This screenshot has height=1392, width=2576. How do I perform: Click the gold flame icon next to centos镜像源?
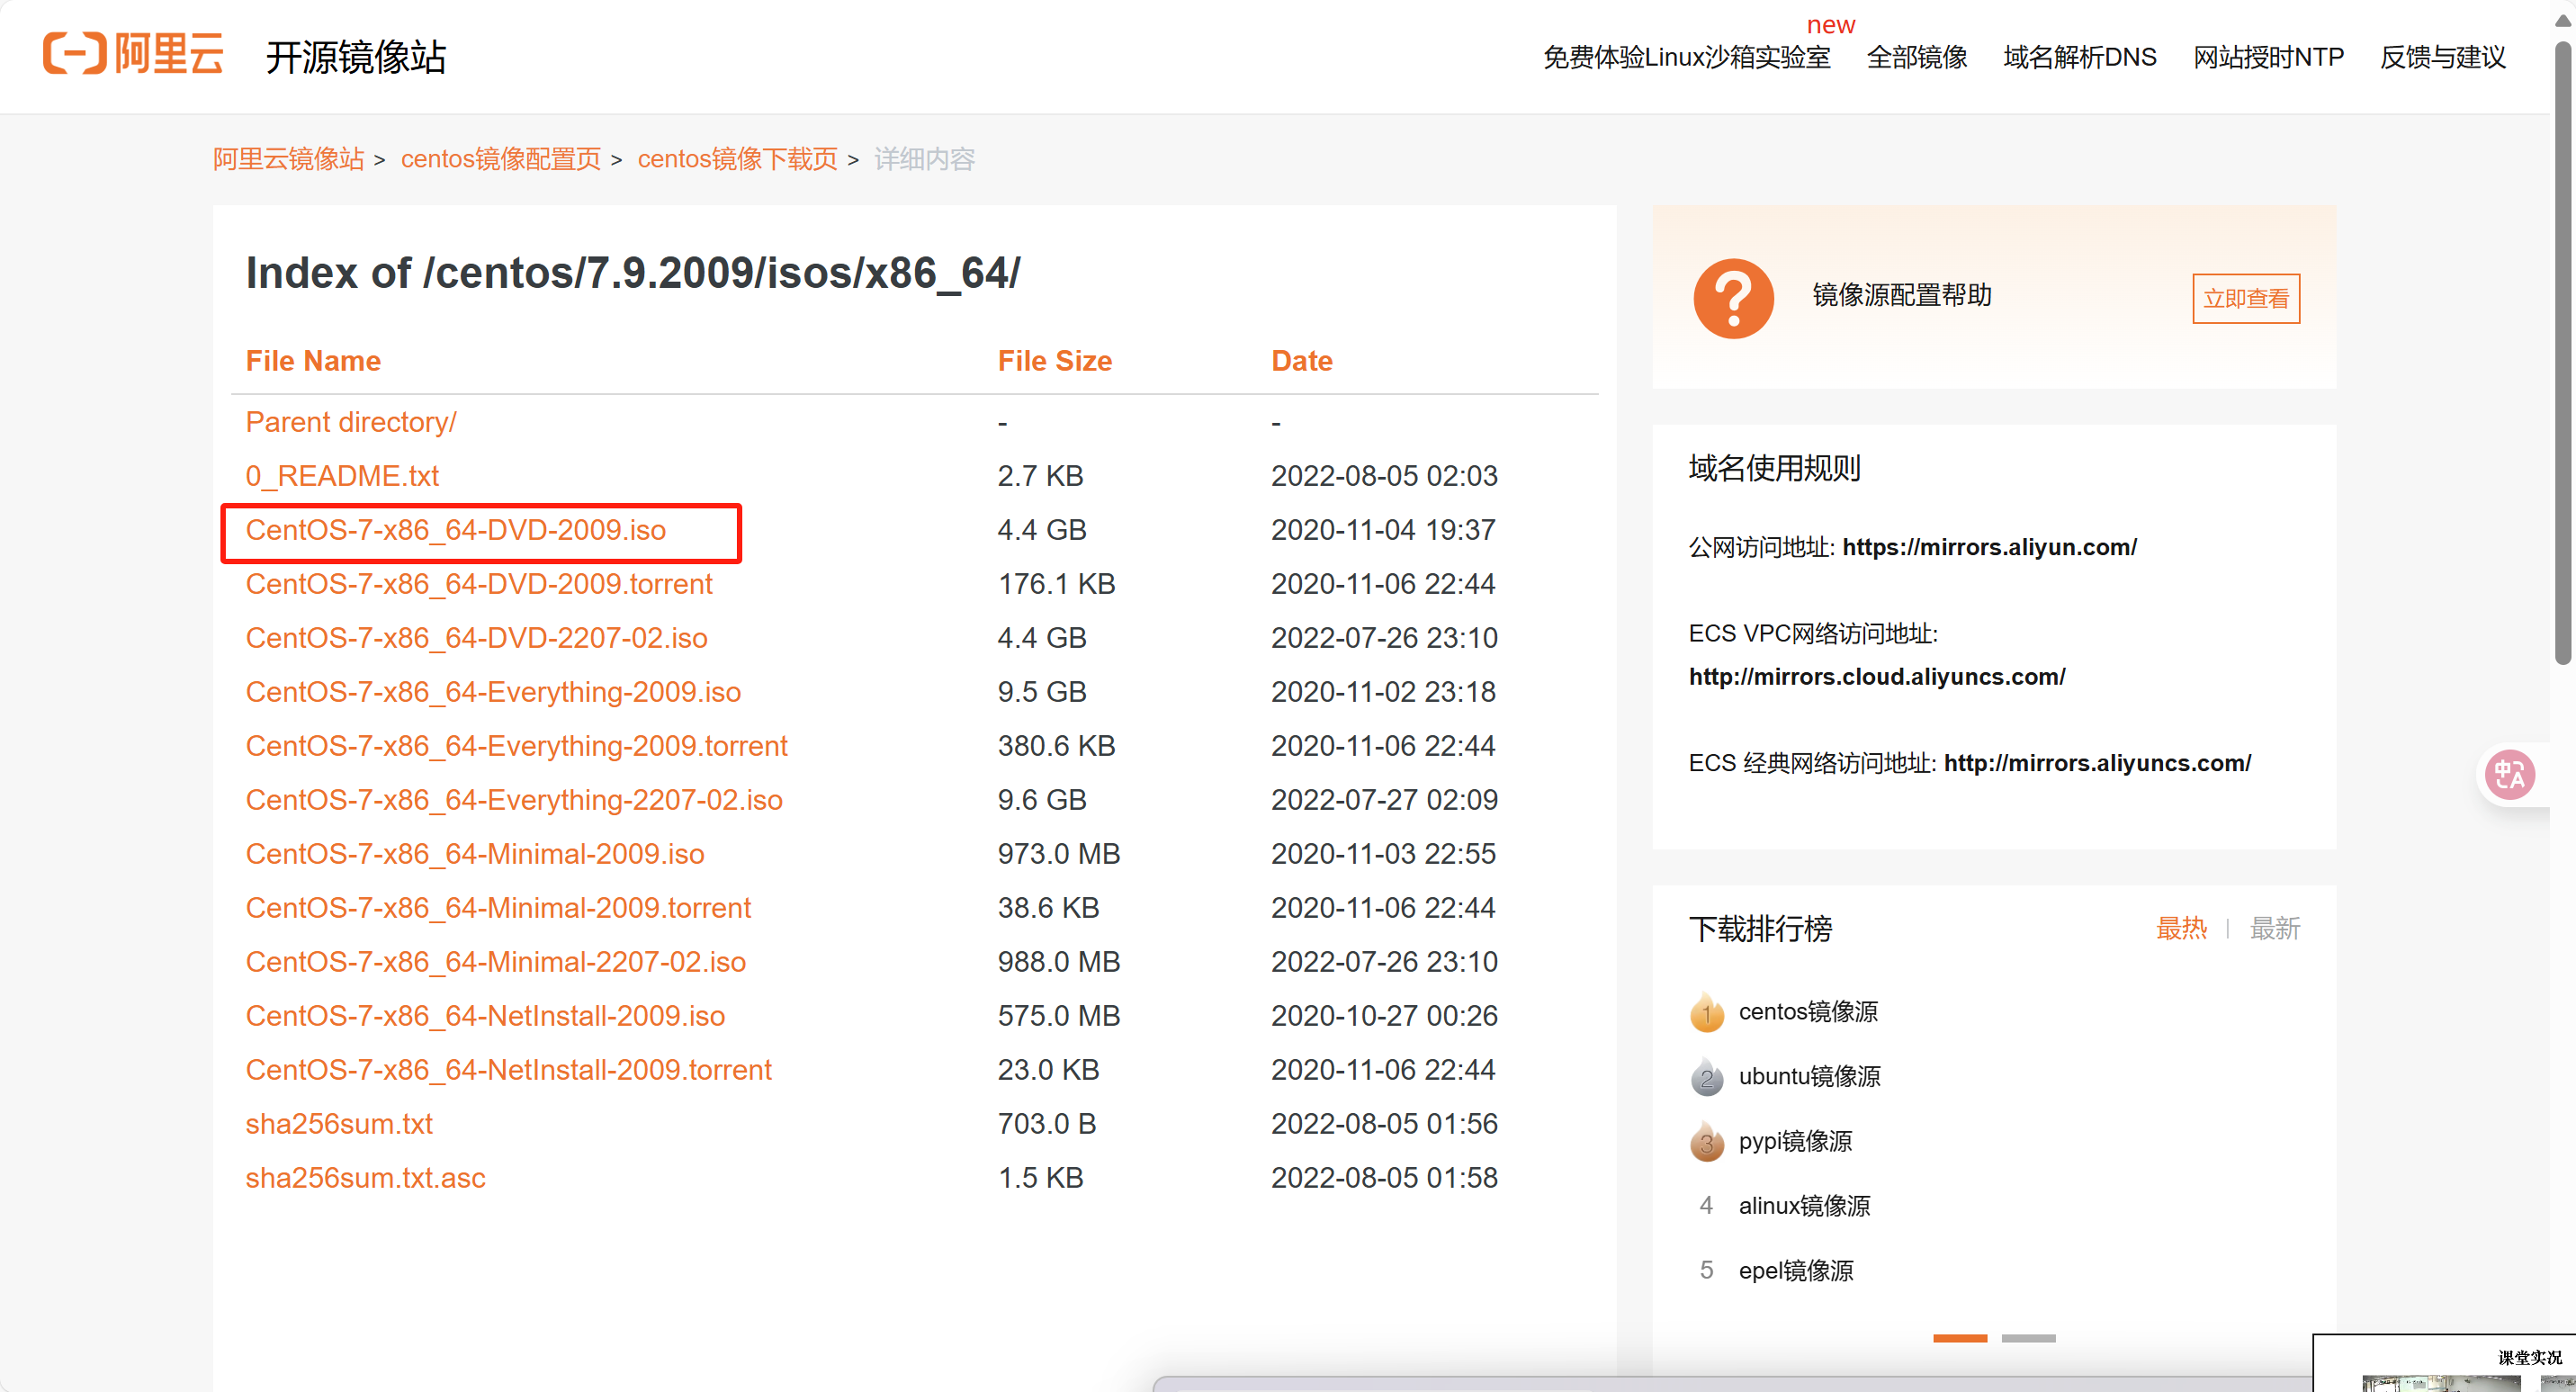tap(1707, 1011)
